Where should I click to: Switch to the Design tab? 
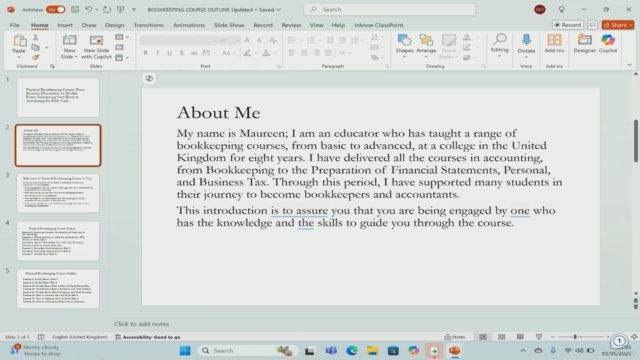[x=115, y=25]
